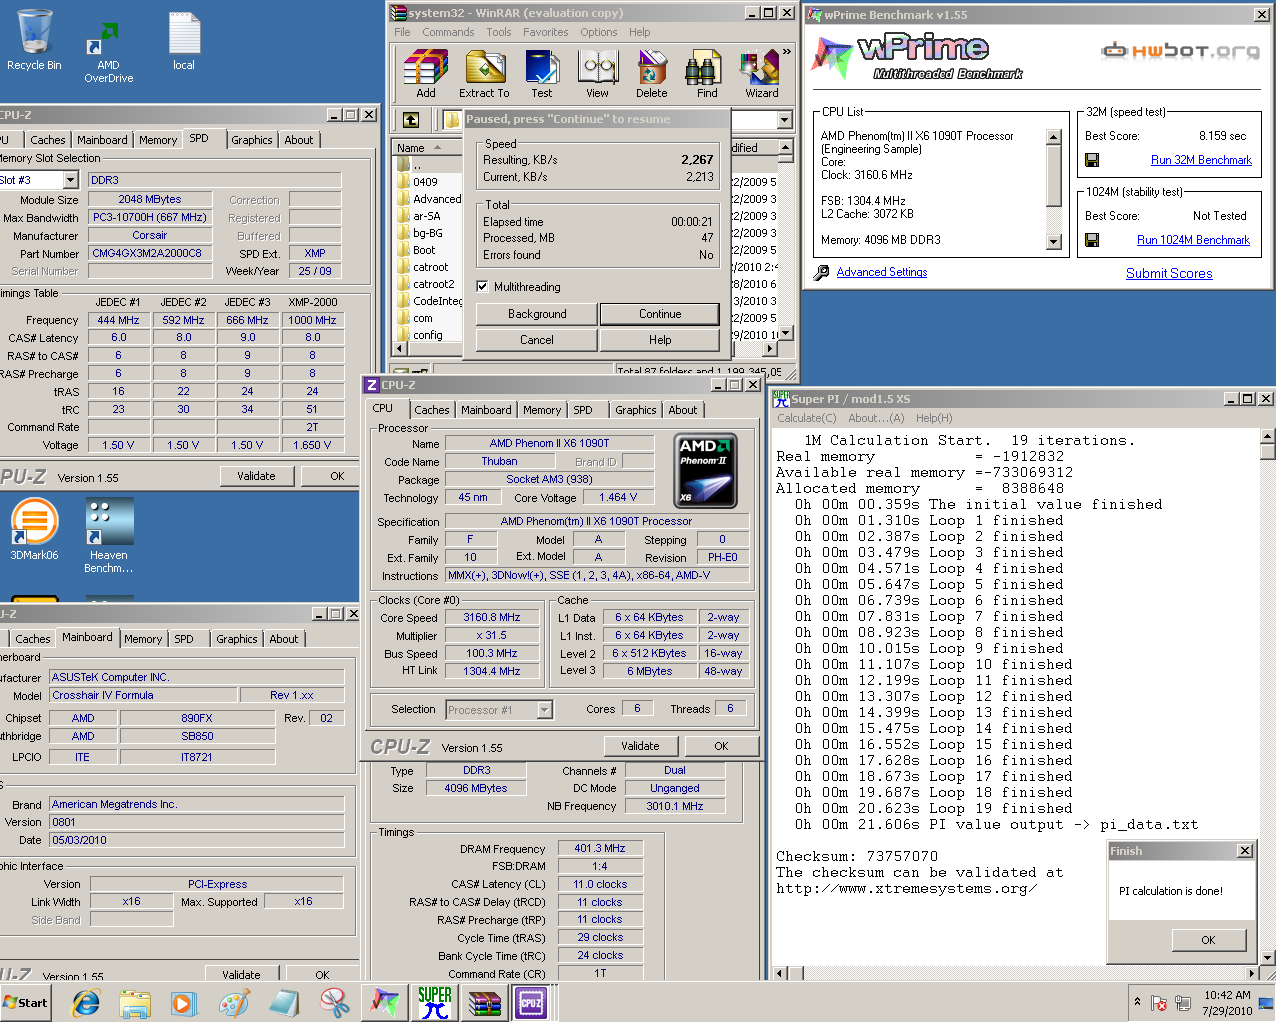The image size is (1276, 1022).
Task: Click the Super PI vertical scrollbar
Action: coord(1267,697)
